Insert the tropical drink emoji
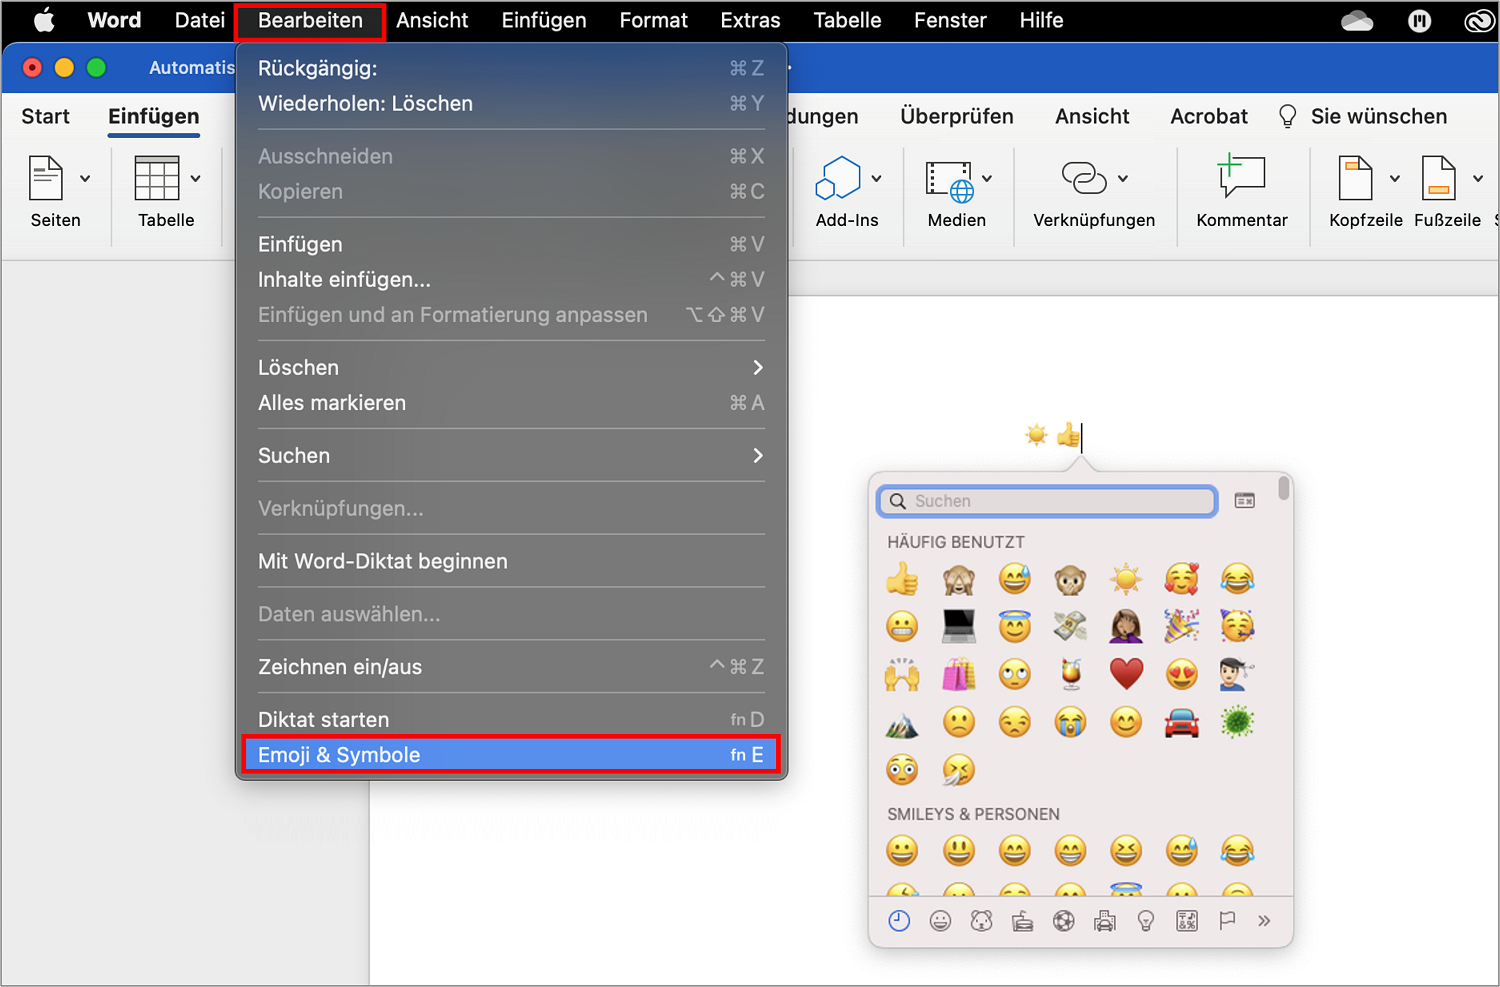Viewport: 1500px width, 987px height. point(1070,674)
